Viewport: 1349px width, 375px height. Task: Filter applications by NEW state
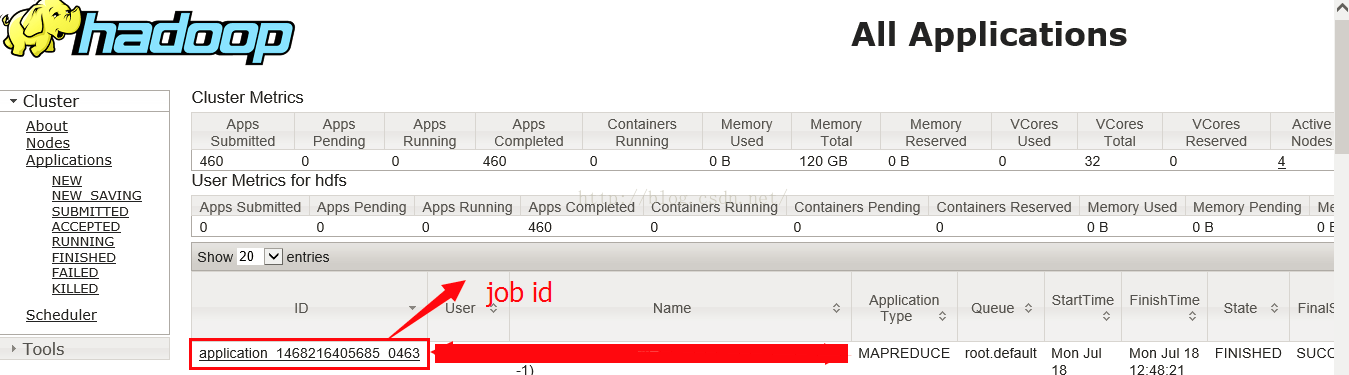(x=67, y=181)
